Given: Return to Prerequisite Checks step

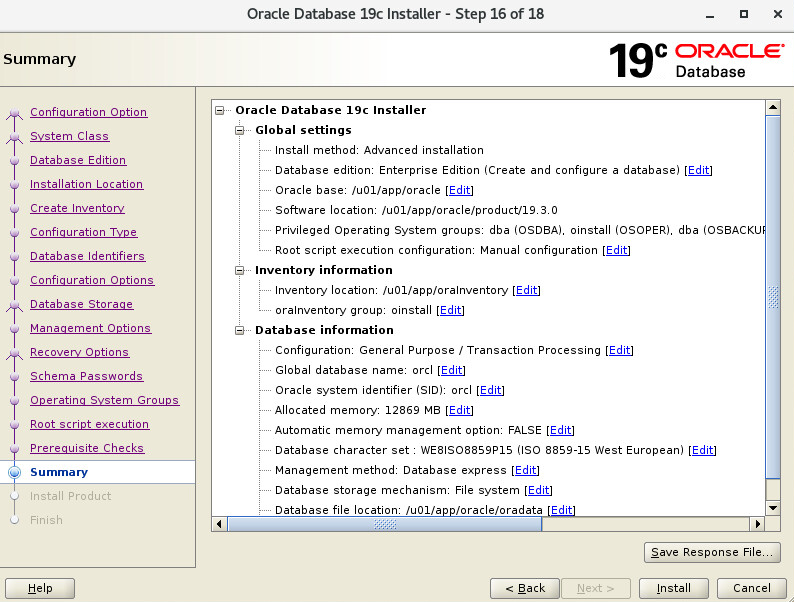Looking at the screenshot, I should point(87,448).
